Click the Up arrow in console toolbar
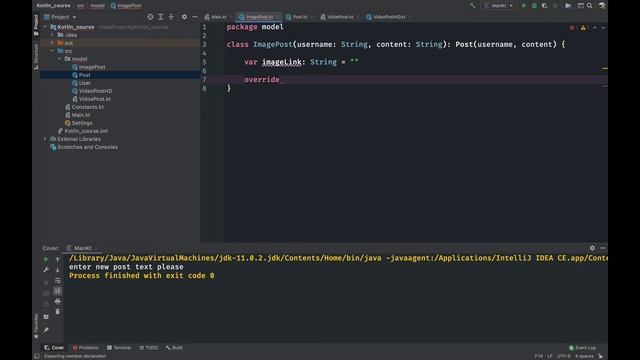Image resolution: width=640 pixels, height=360 pixels. tap(58, 259)
